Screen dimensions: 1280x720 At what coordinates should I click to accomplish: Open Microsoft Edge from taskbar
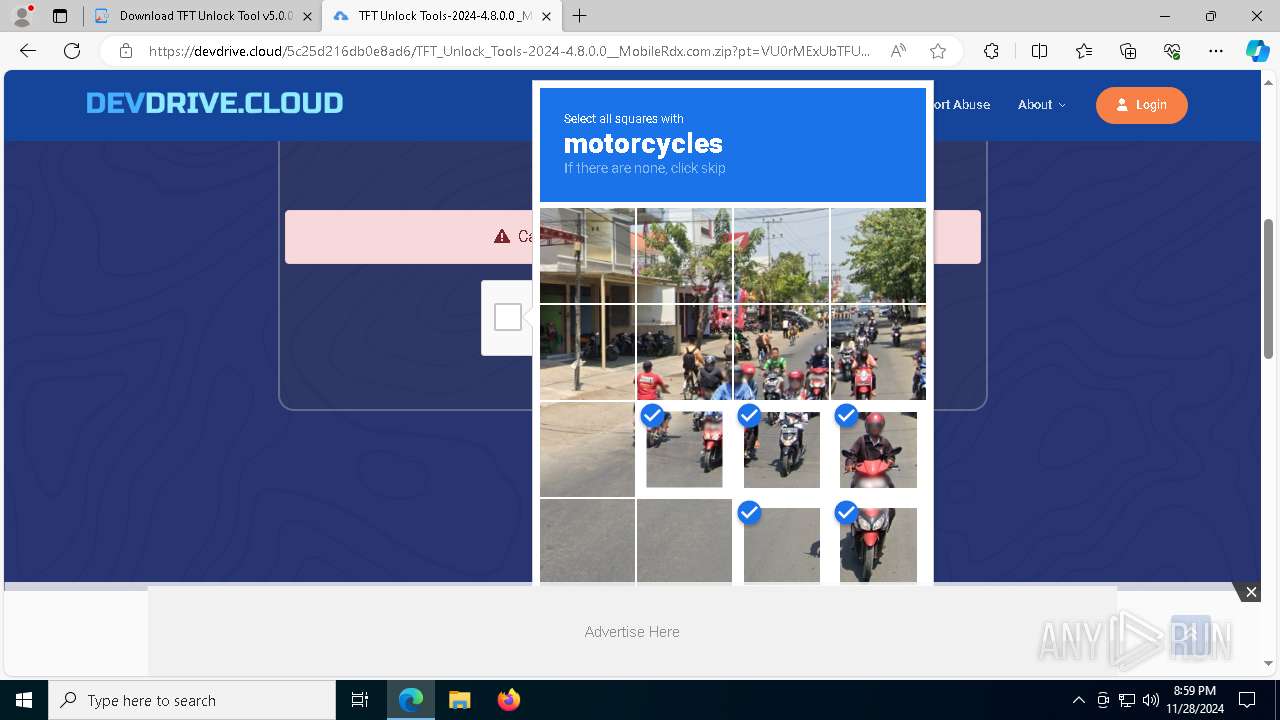[x=411, y=700]
